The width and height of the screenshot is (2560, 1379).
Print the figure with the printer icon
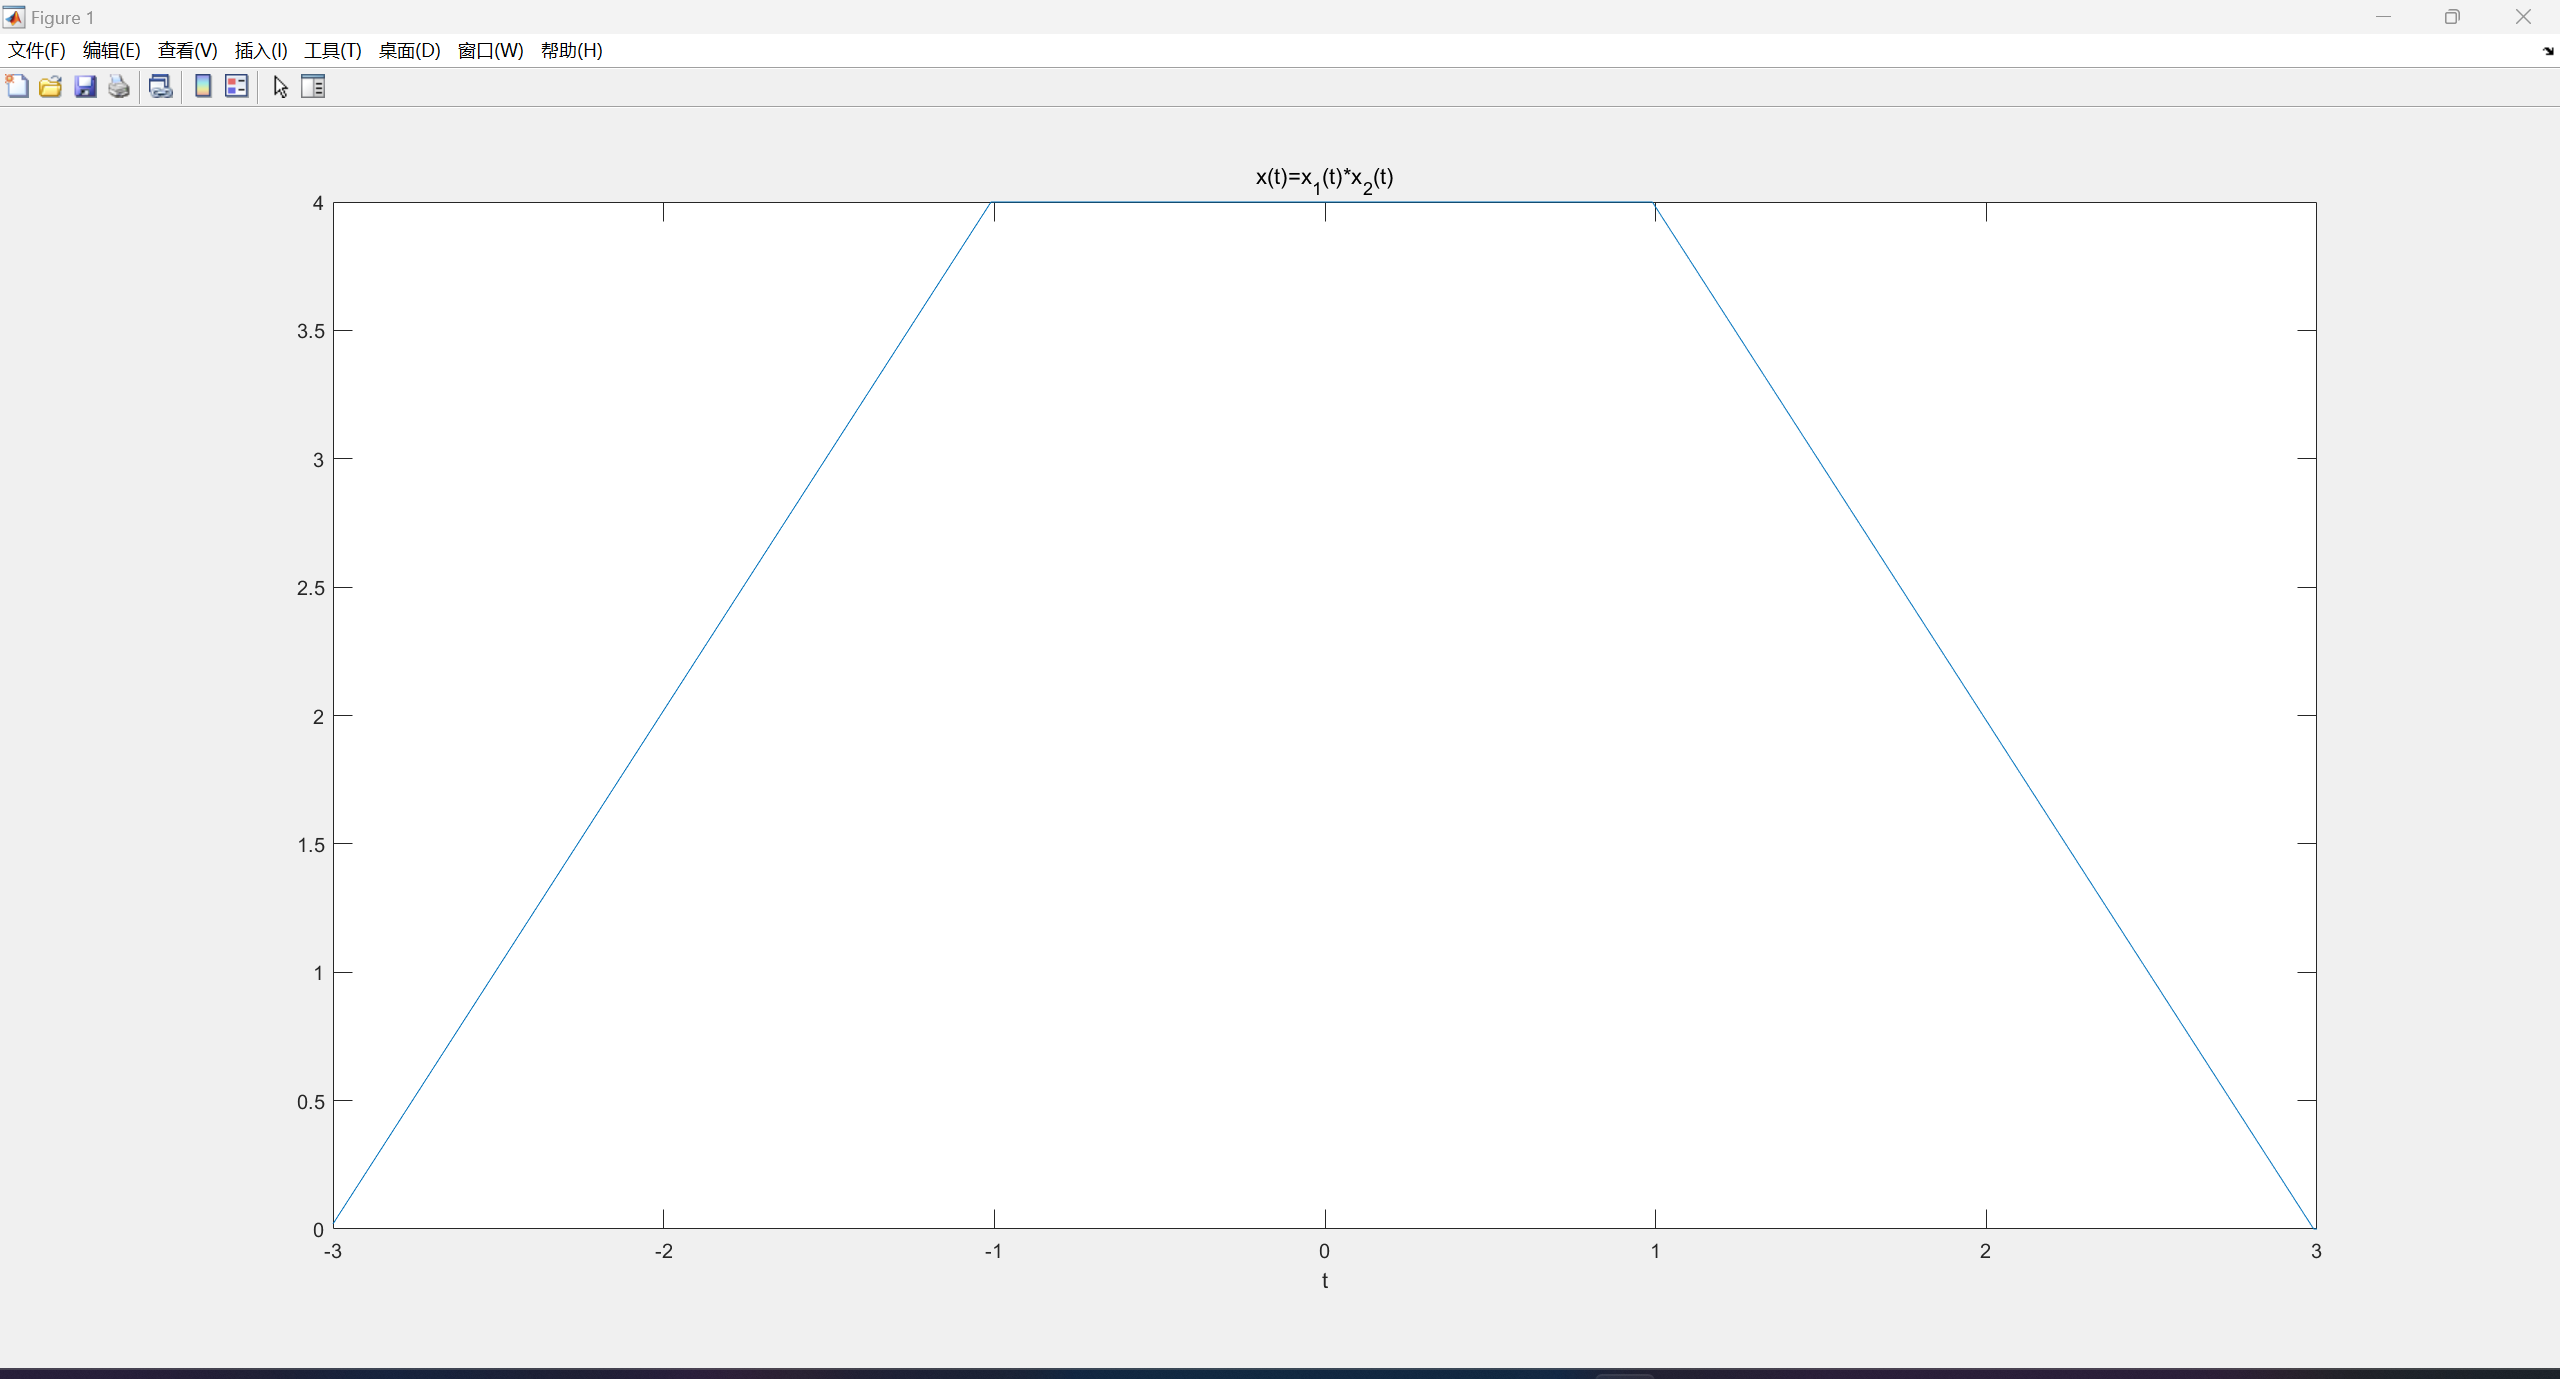coord(119,87)
